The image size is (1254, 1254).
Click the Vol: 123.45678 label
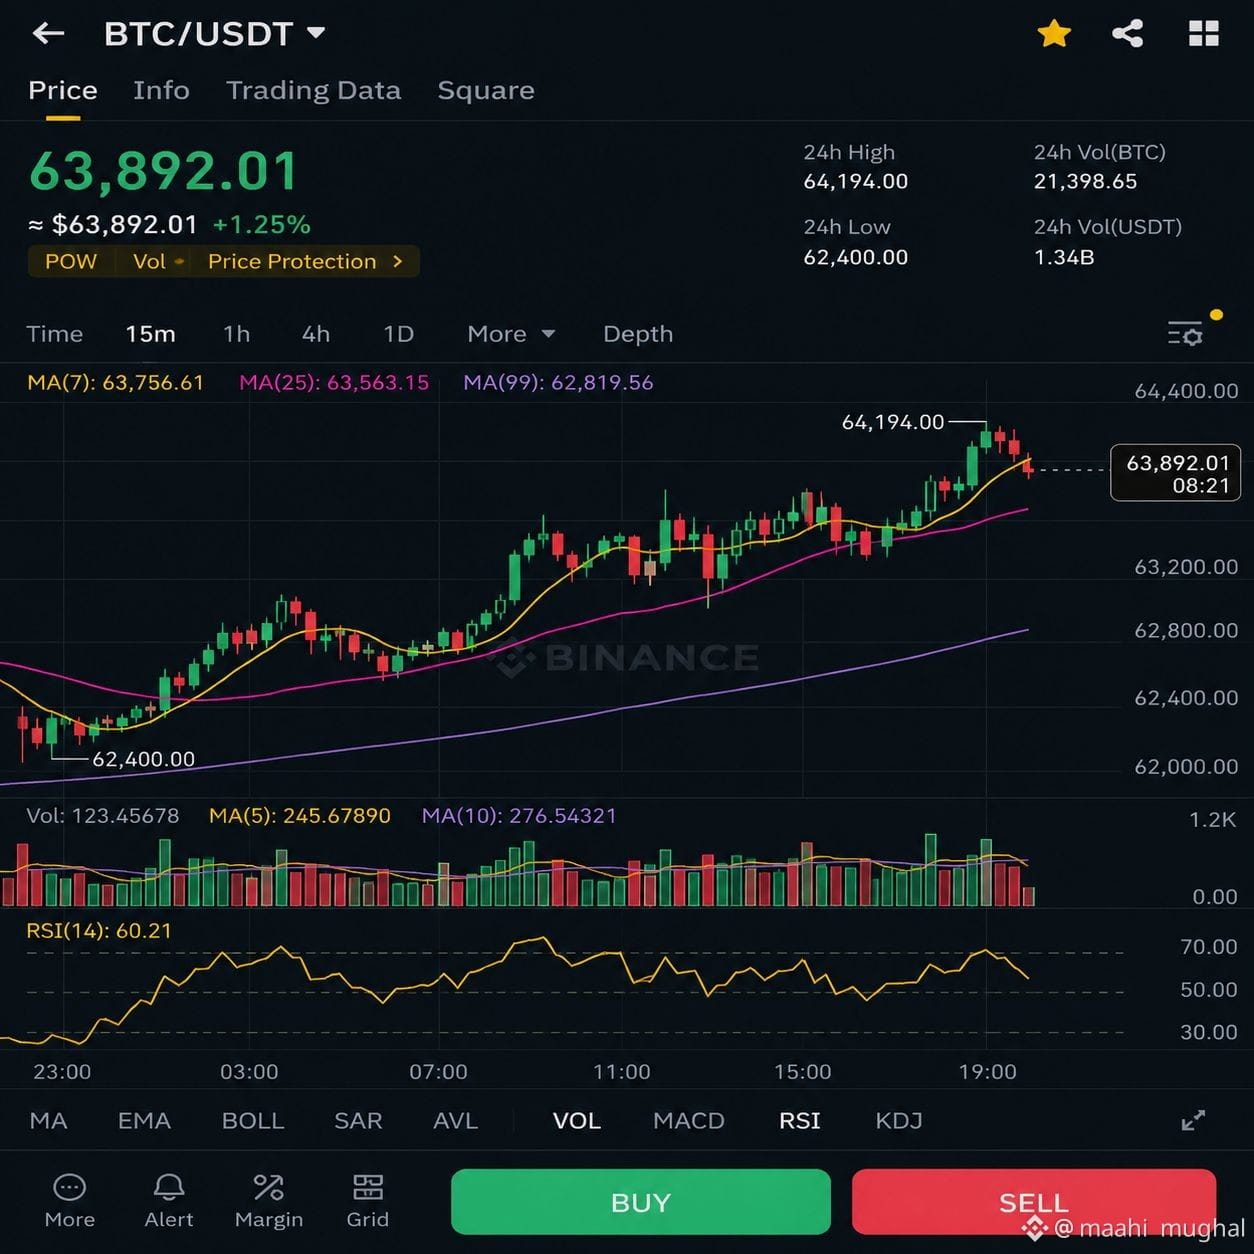pyautogui.click(x=103, y=816)
